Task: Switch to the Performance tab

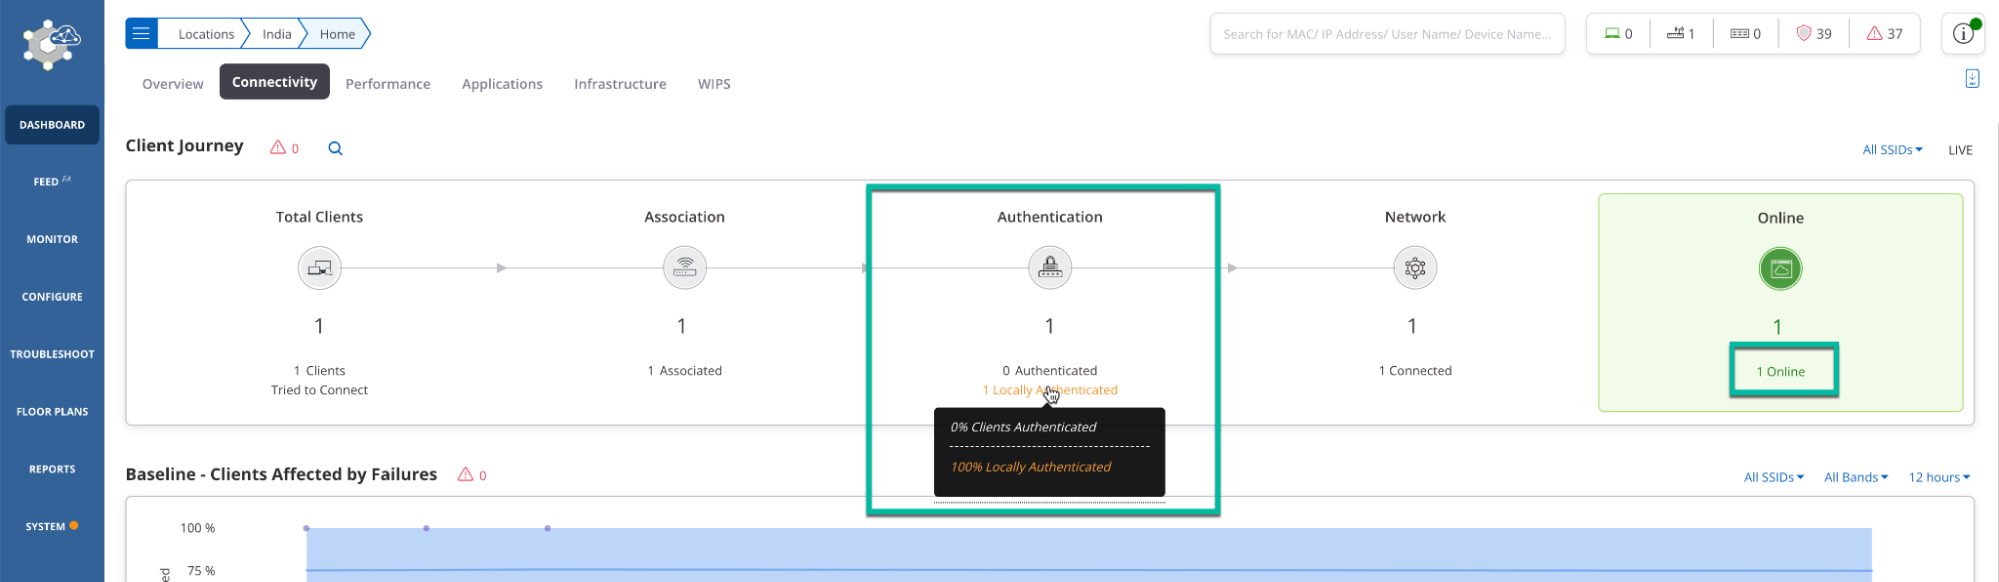Action: point(388,84)
